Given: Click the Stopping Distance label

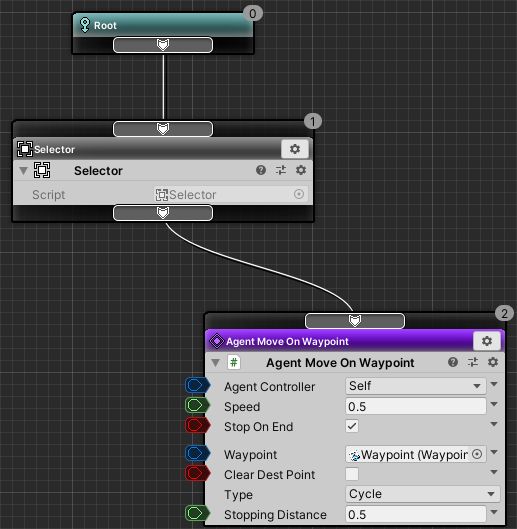Looking at the screenshot, I should (275, 515).
